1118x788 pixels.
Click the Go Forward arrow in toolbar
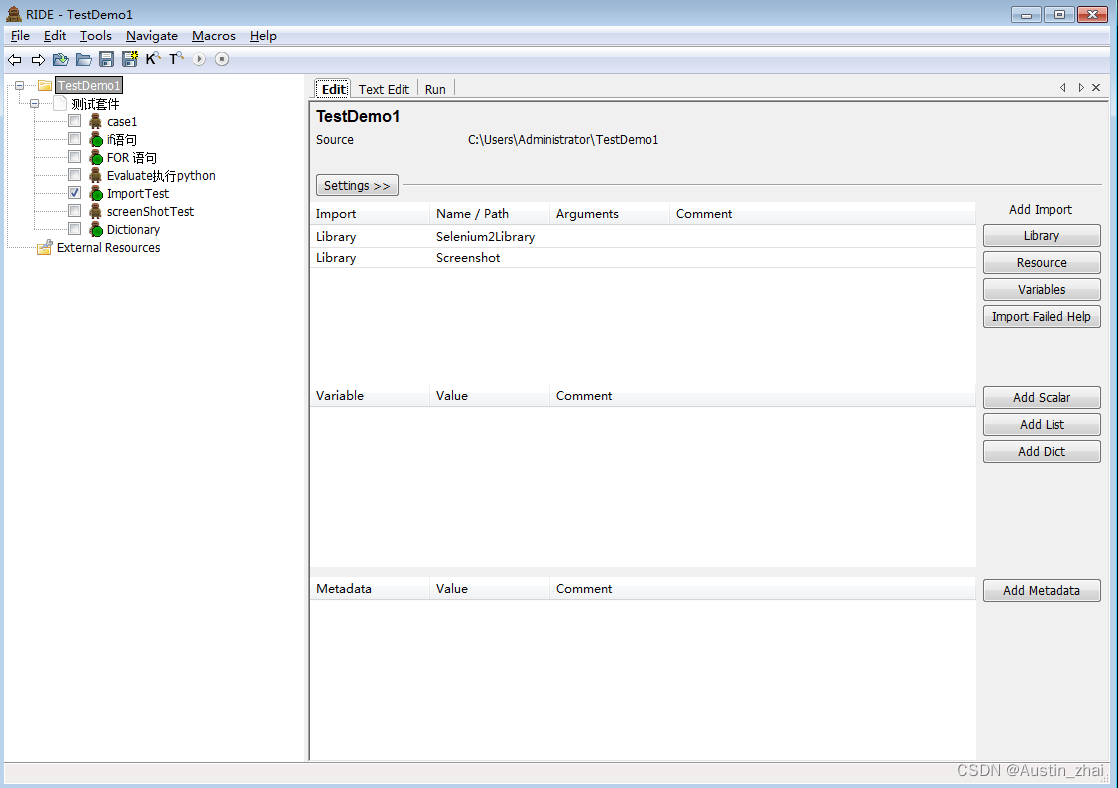[x=38, y=59]
